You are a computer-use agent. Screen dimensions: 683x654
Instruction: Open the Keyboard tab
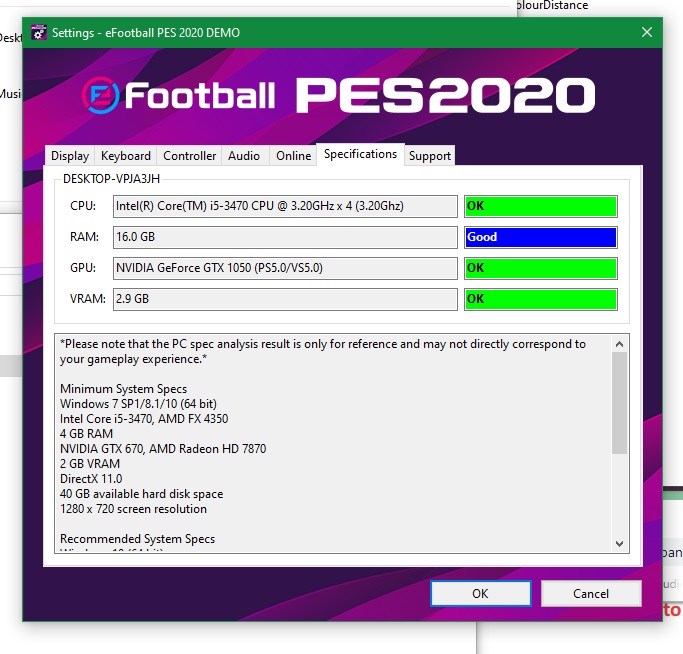125,156
